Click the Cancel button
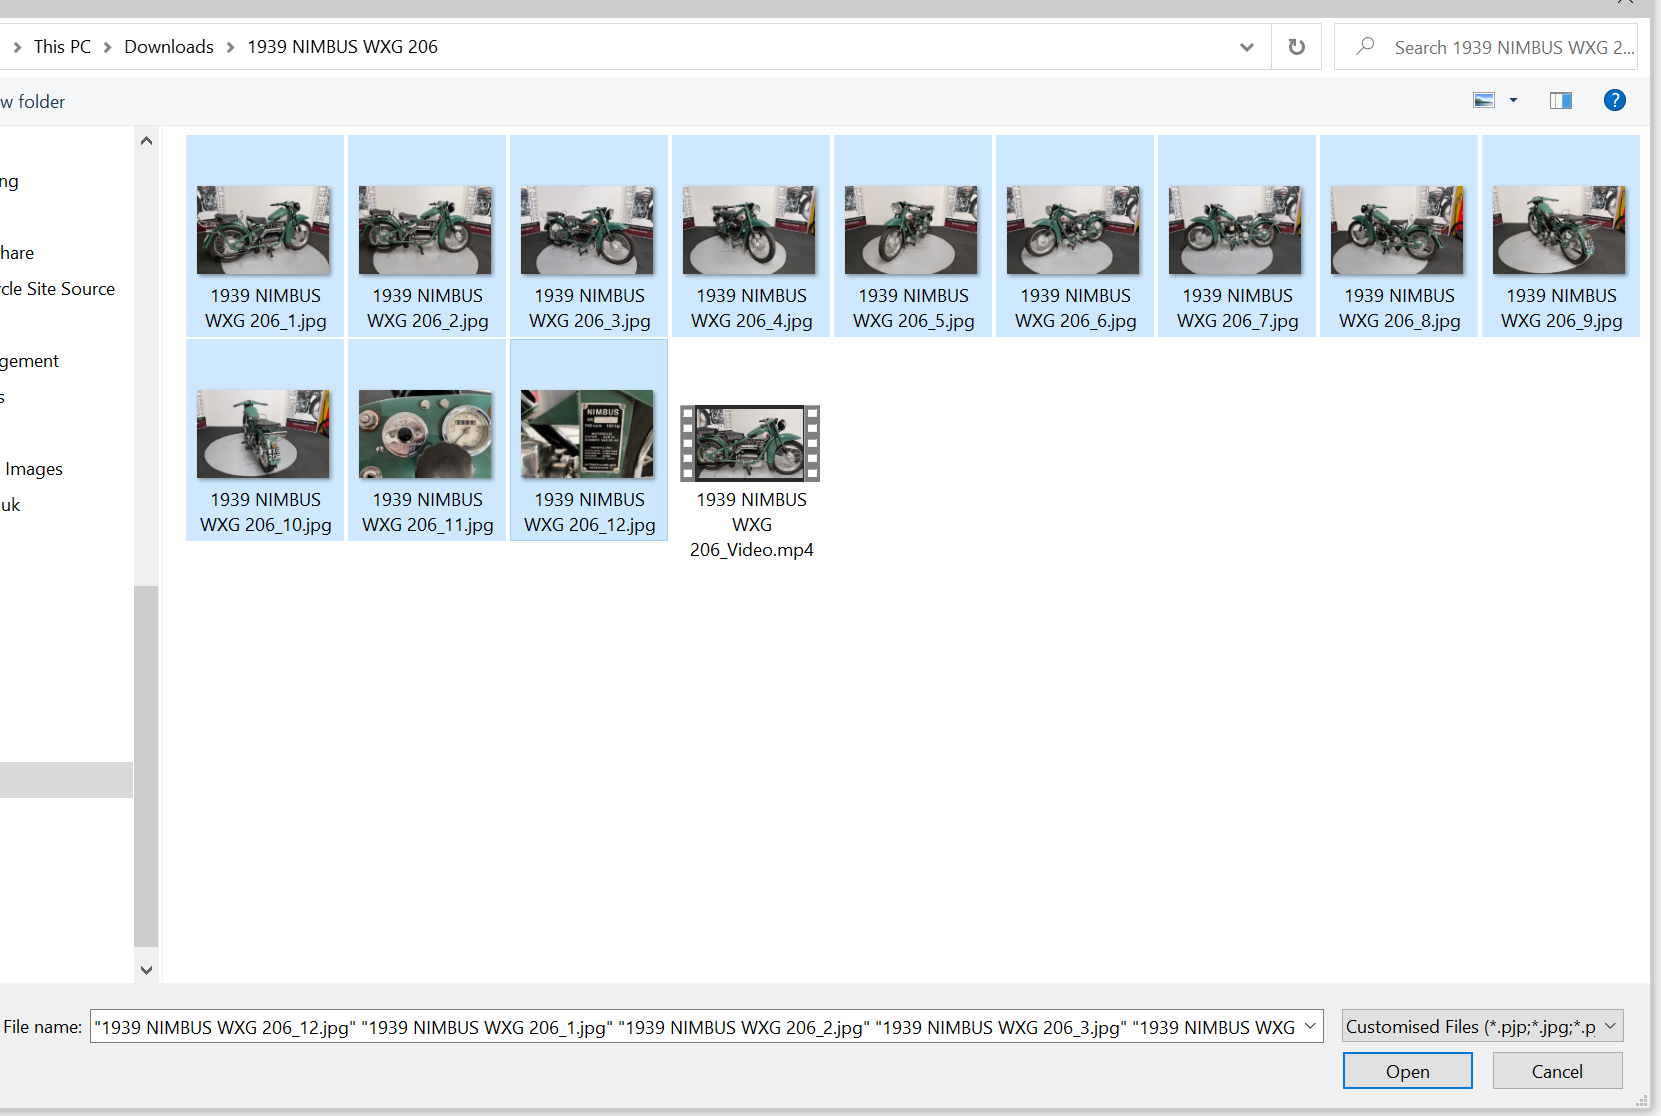This screenshot has height=1116, width=1661. (1557, 1071)
